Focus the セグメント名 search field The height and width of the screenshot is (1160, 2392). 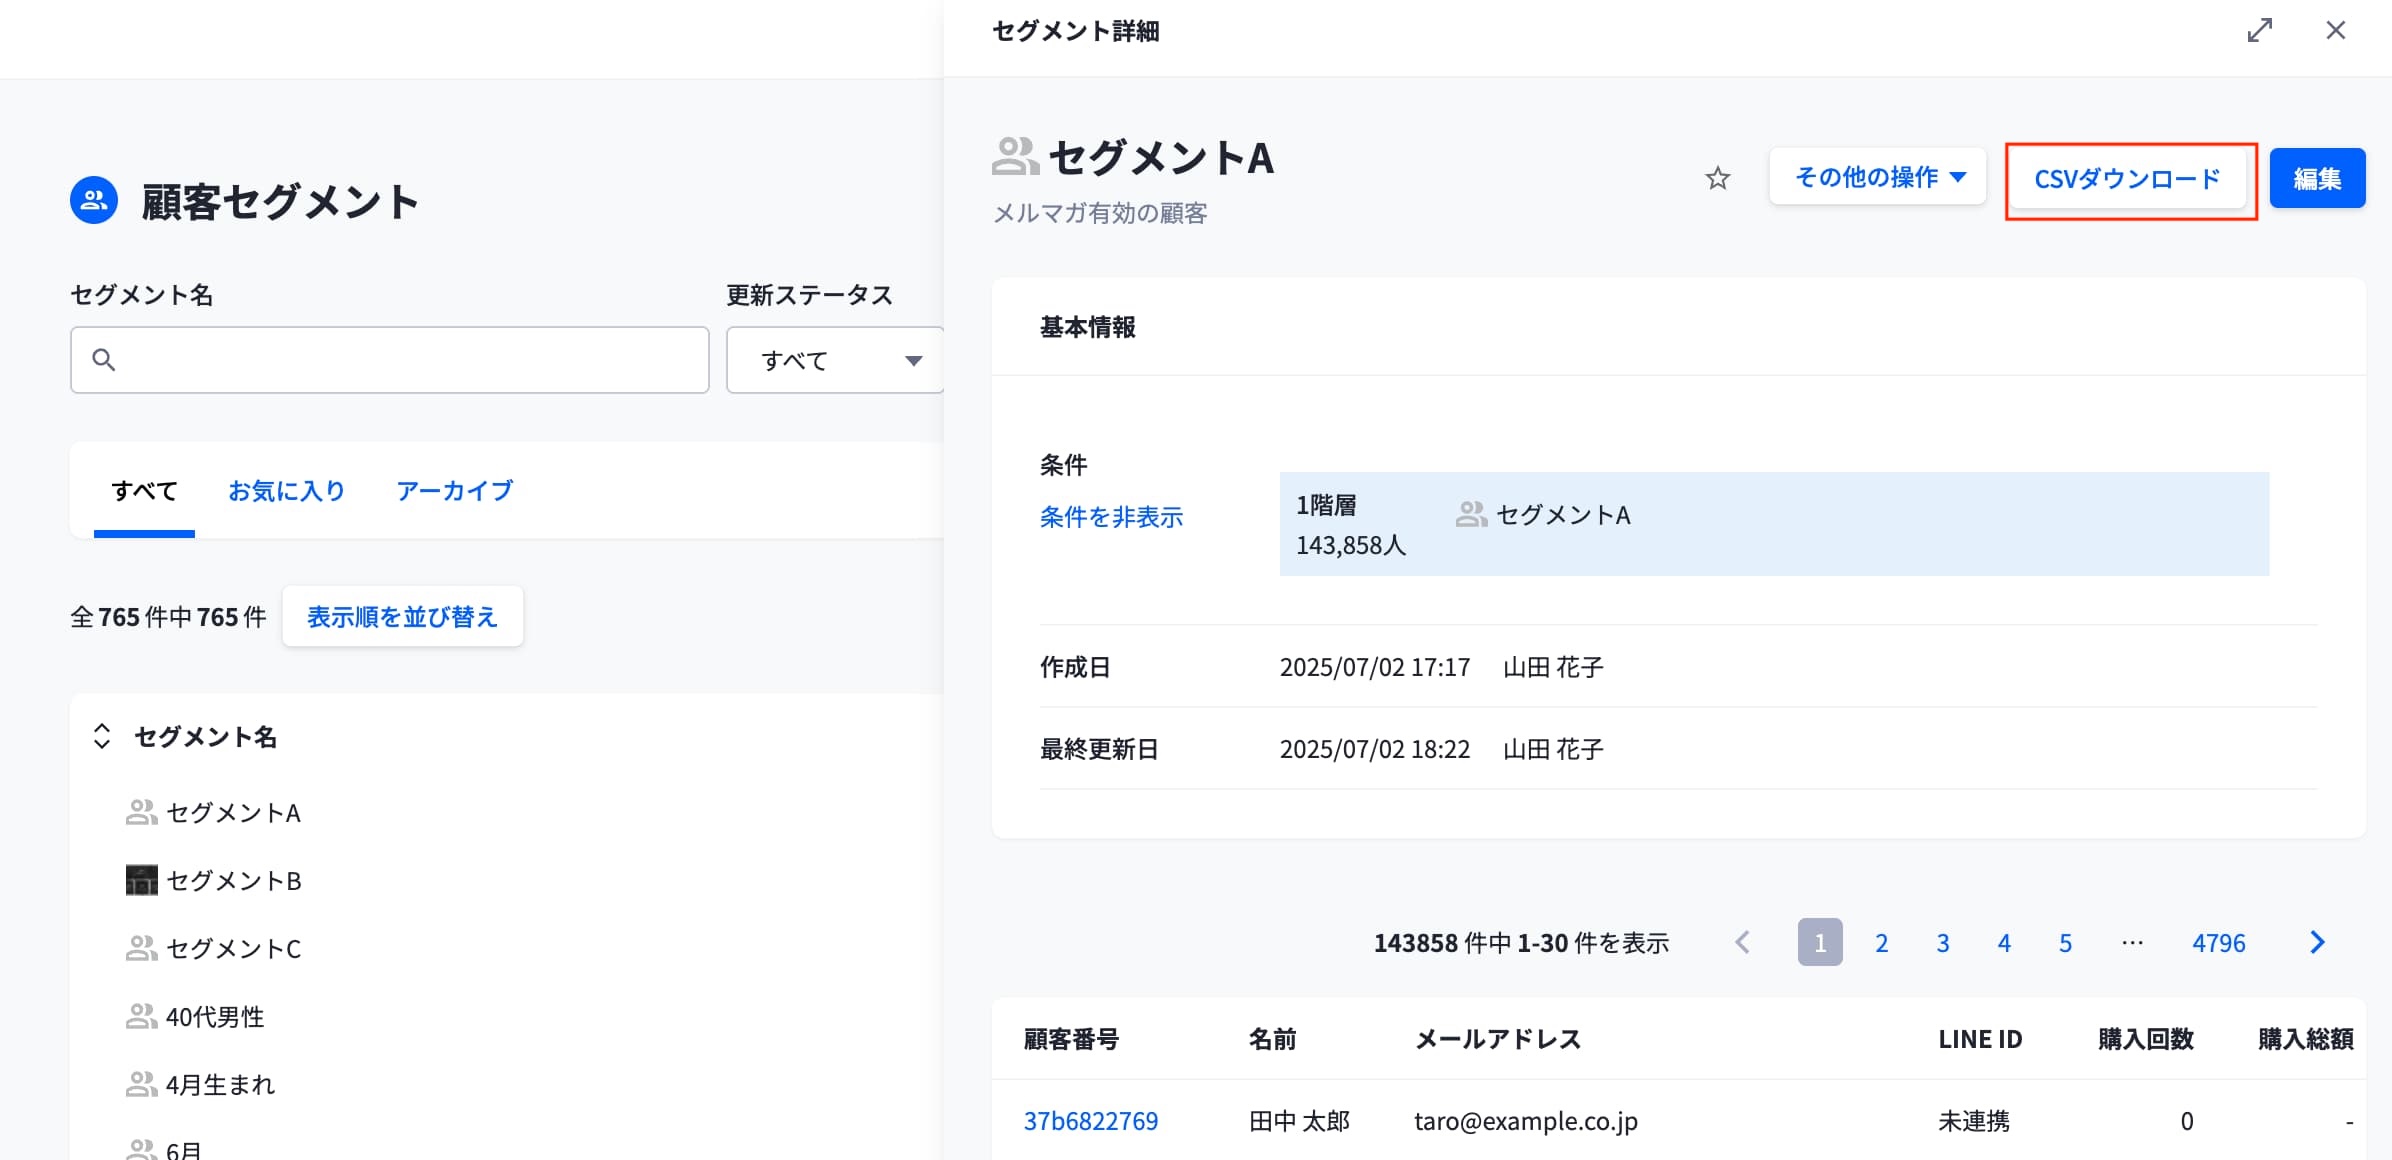click(x=410, y=360)
